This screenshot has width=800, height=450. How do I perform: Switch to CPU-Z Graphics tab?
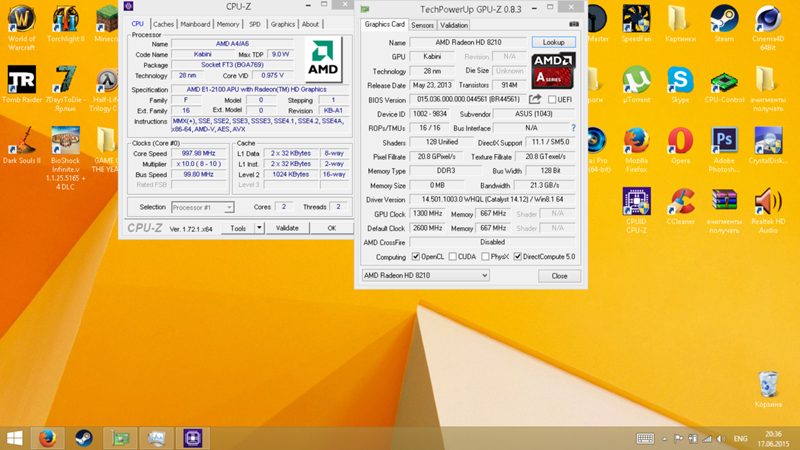point(283,24)
